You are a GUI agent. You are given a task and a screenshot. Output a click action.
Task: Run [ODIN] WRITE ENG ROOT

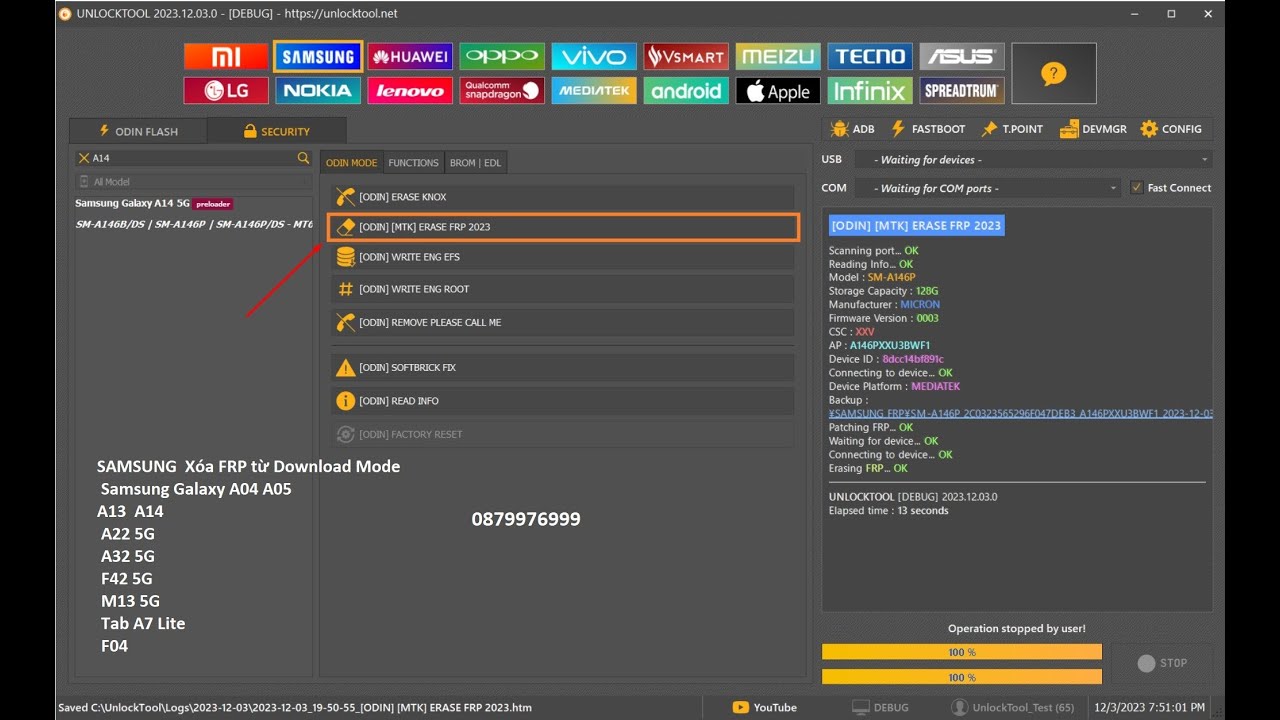[x=563, y=289]
